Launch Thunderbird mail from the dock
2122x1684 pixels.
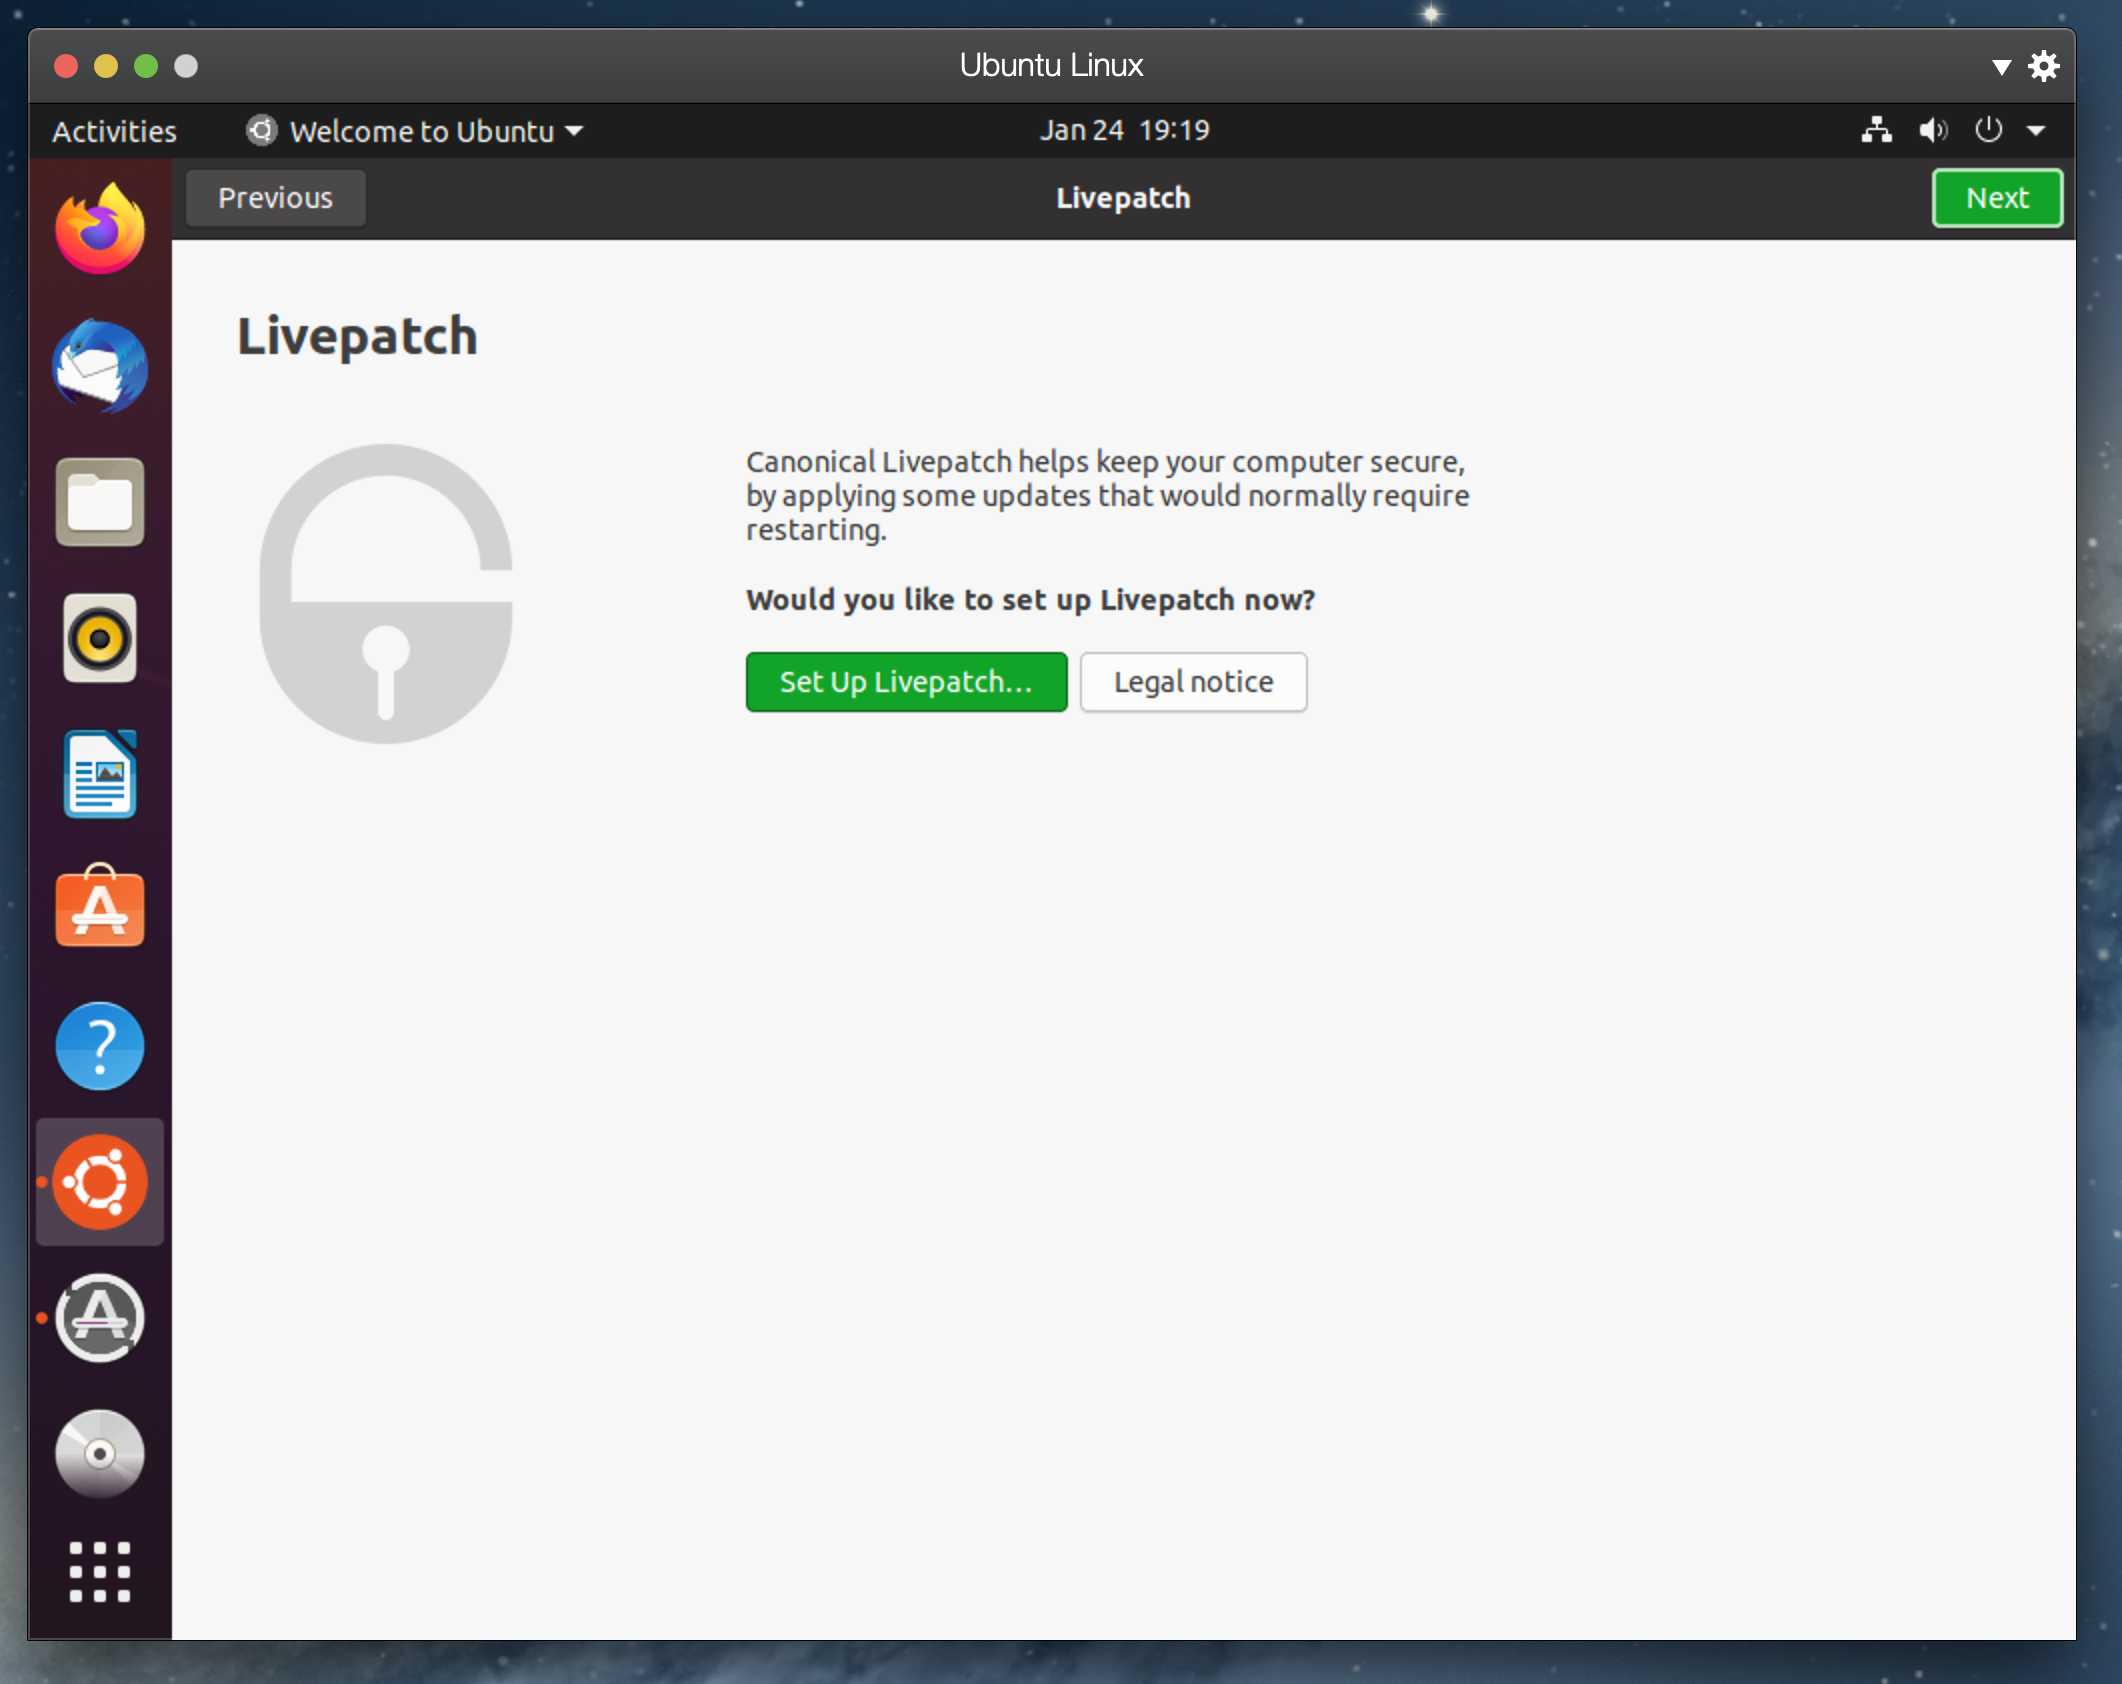click(x=99, y=366)
